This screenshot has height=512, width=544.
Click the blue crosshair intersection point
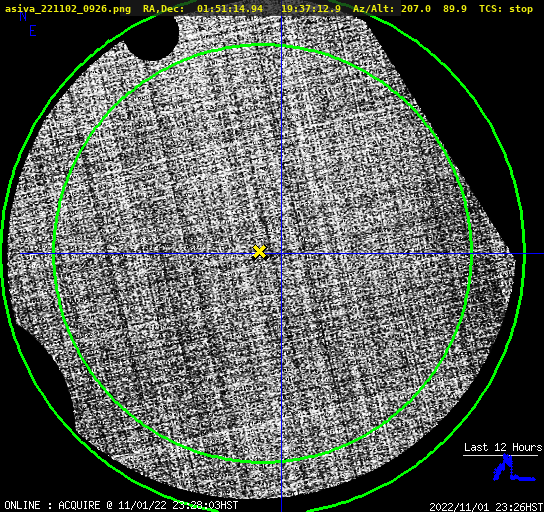[x=281, y=254]
